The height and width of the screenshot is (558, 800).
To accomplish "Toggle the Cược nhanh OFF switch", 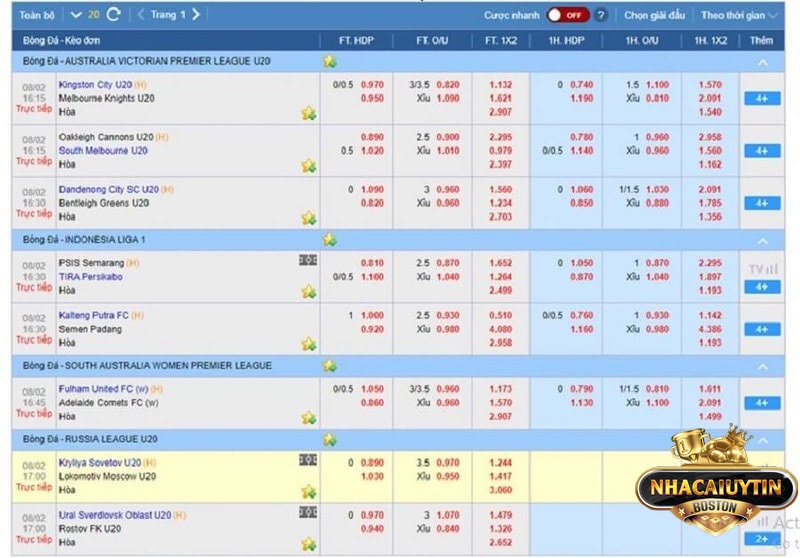I will click(x=567, y=15).
